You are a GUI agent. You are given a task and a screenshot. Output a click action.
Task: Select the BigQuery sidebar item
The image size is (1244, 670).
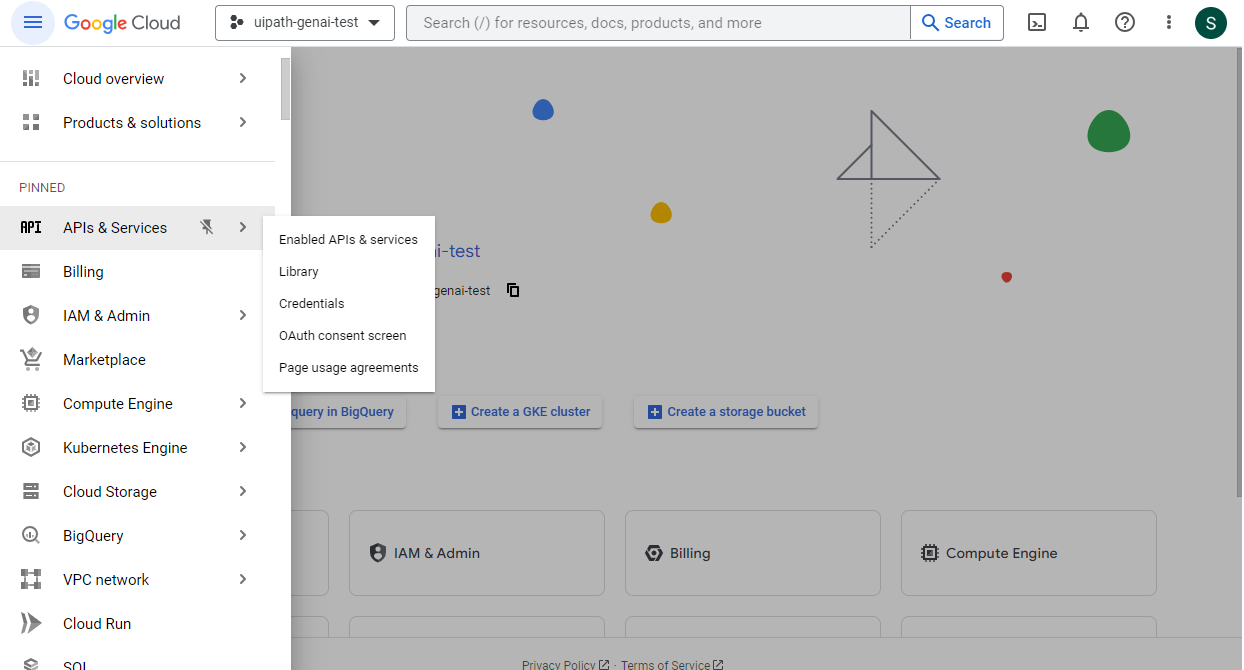click(x=91, y=535)
